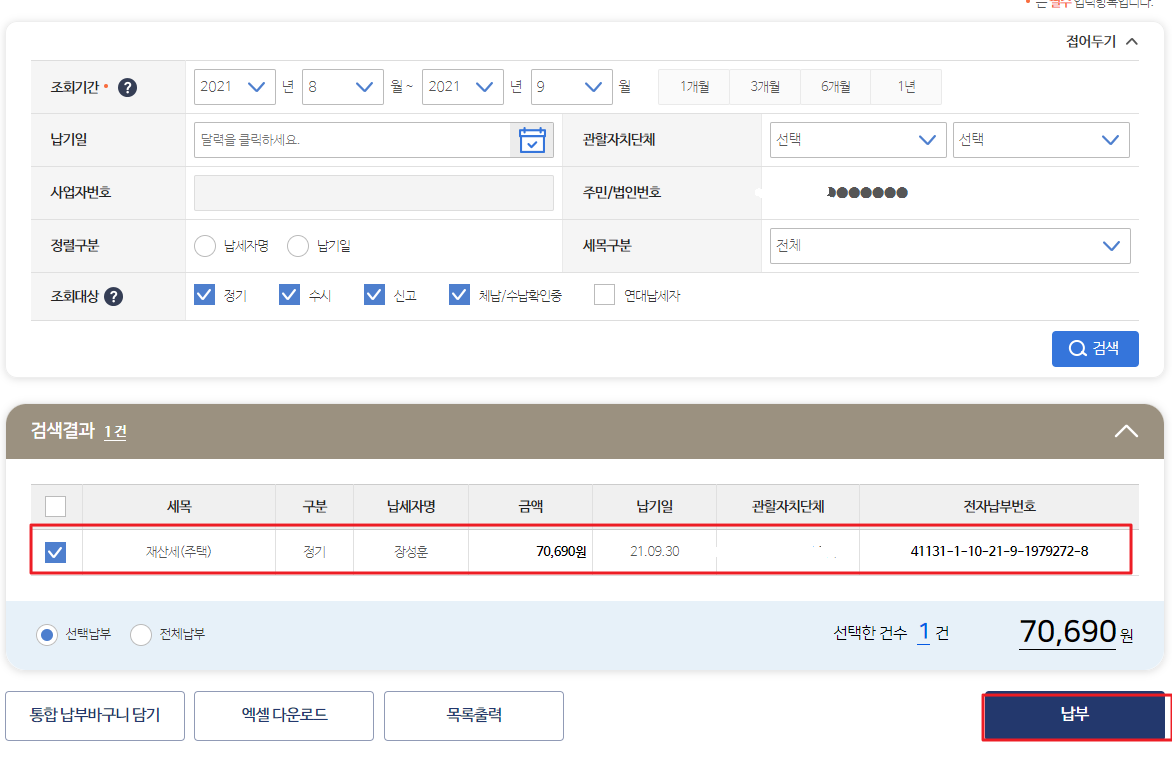The height and width of the screenshot is (759, 1172).
Task: Select 전체납부 radio option
Action: 141,635
